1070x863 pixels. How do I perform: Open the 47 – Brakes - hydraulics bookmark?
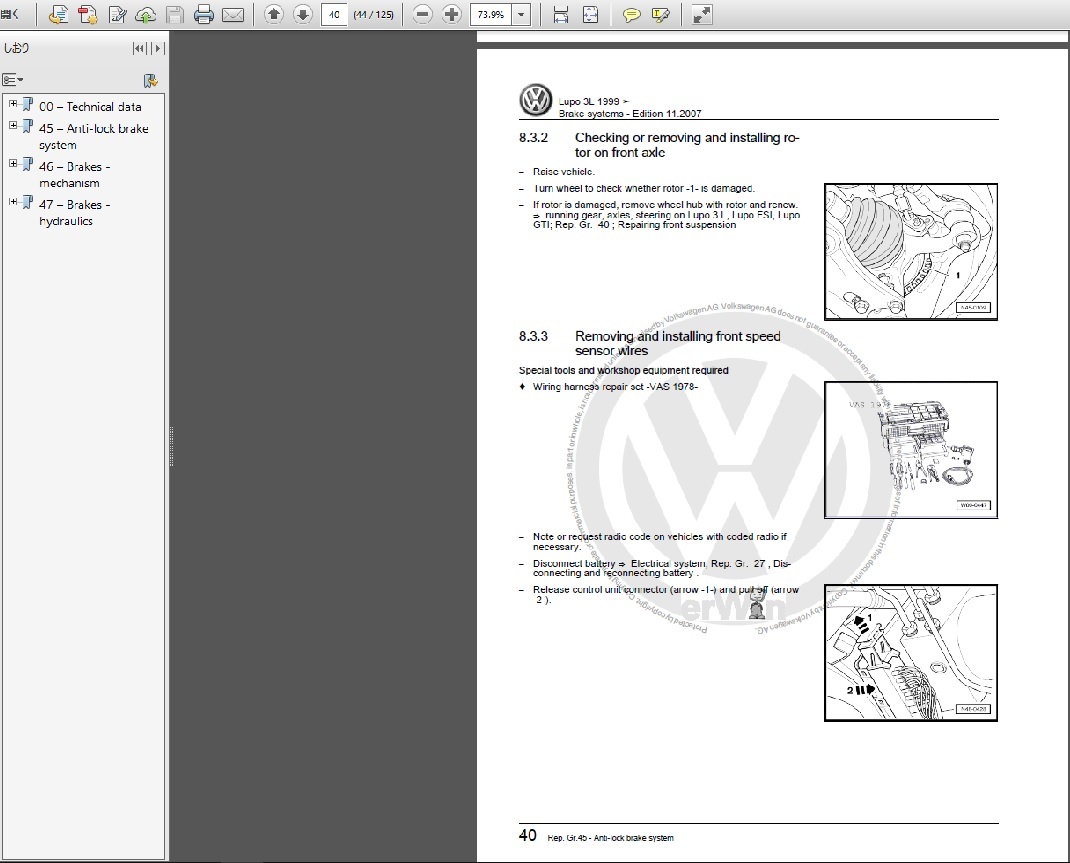74,213
